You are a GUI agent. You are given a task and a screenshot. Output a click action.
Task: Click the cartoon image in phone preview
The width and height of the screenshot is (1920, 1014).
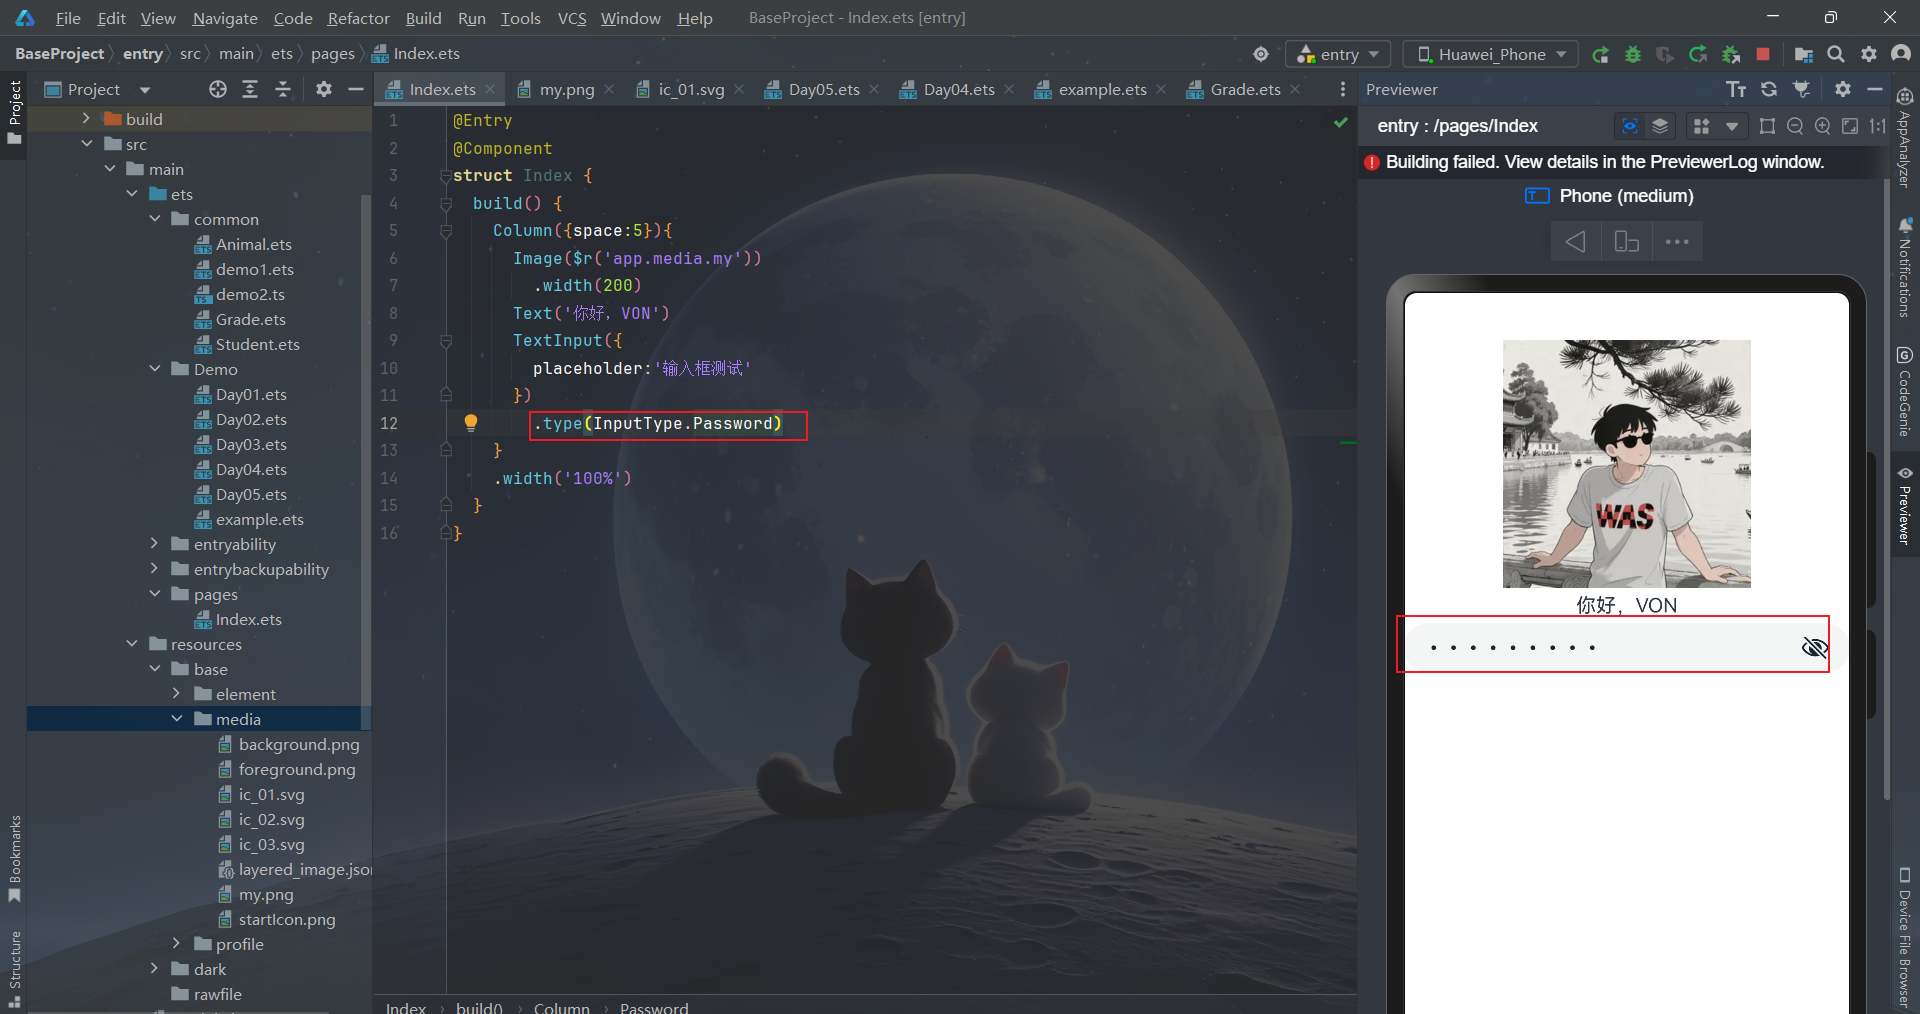(x=1626, y=464)
